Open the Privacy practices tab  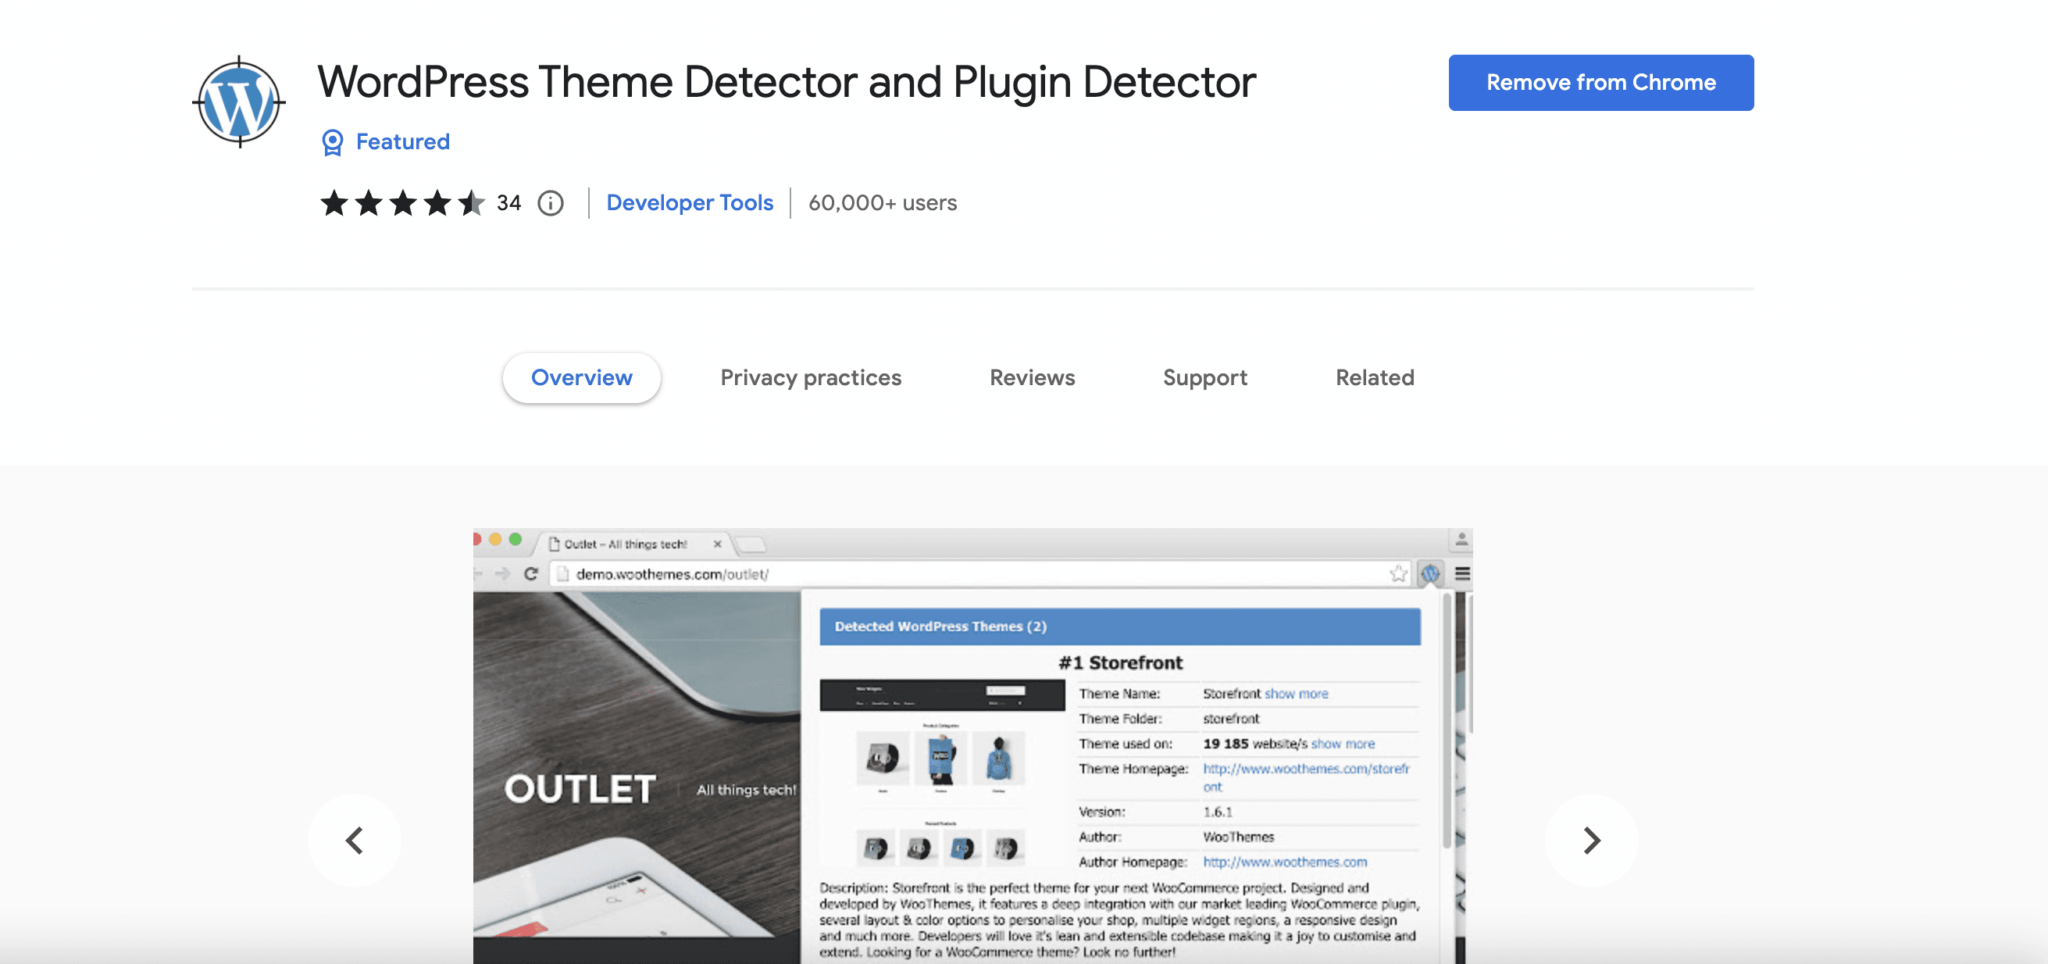point(810,378)
